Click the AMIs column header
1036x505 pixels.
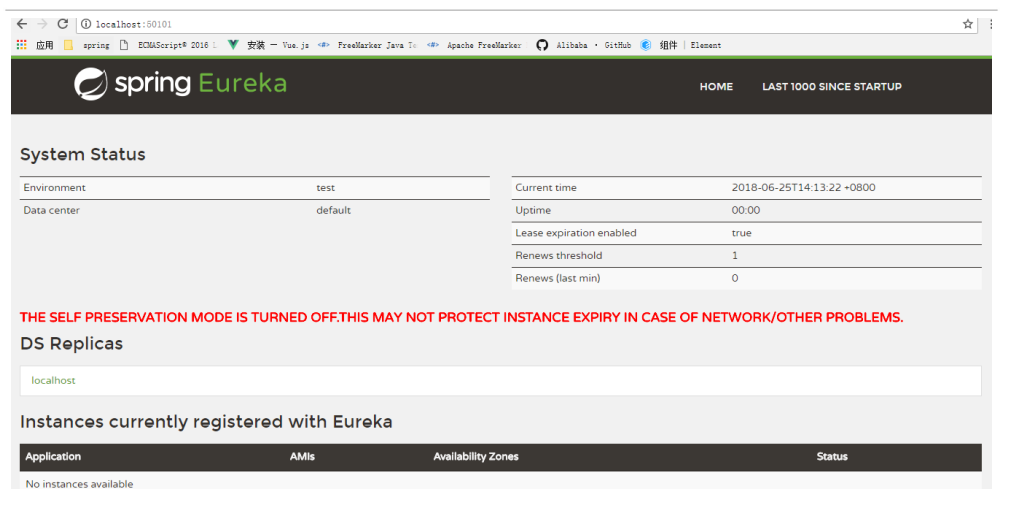(x=302, y=457)
